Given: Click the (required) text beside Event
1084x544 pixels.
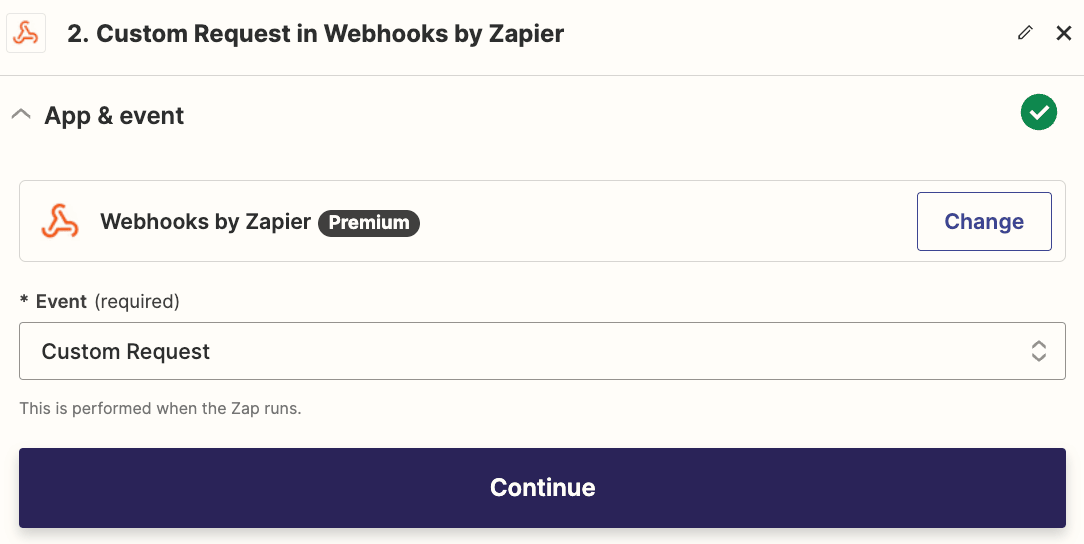Looking at the screenshot, I should [x=137, y=301].
